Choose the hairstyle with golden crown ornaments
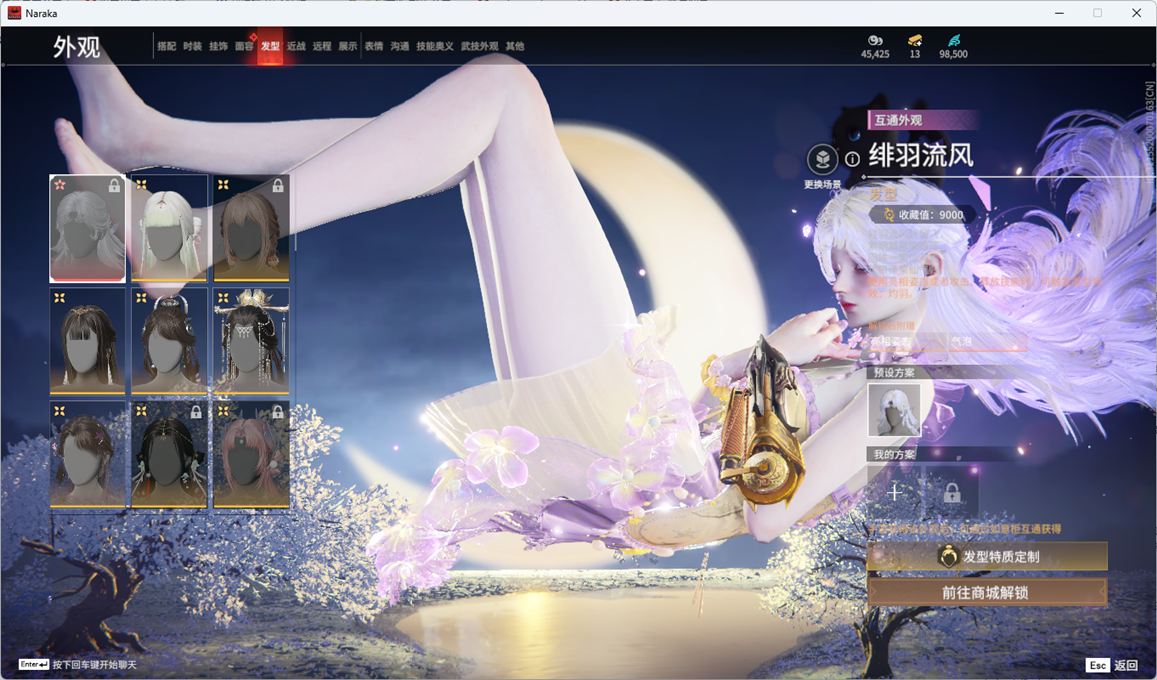 click(251, 342)
